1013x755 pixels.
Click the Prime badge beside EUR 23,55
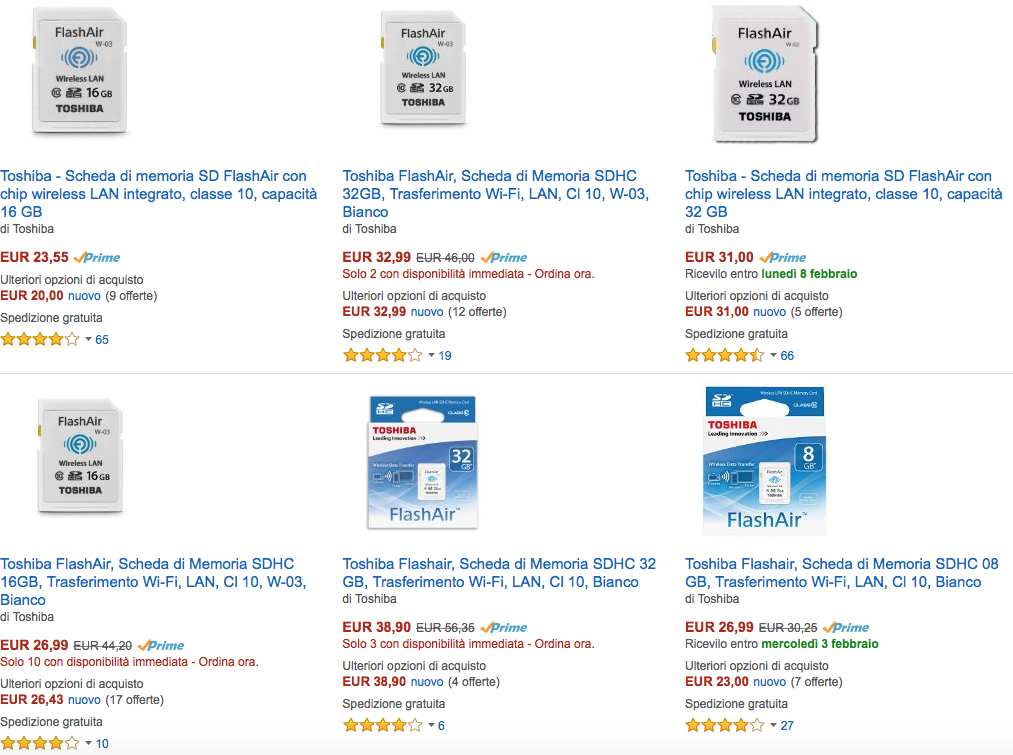(98, 257)
